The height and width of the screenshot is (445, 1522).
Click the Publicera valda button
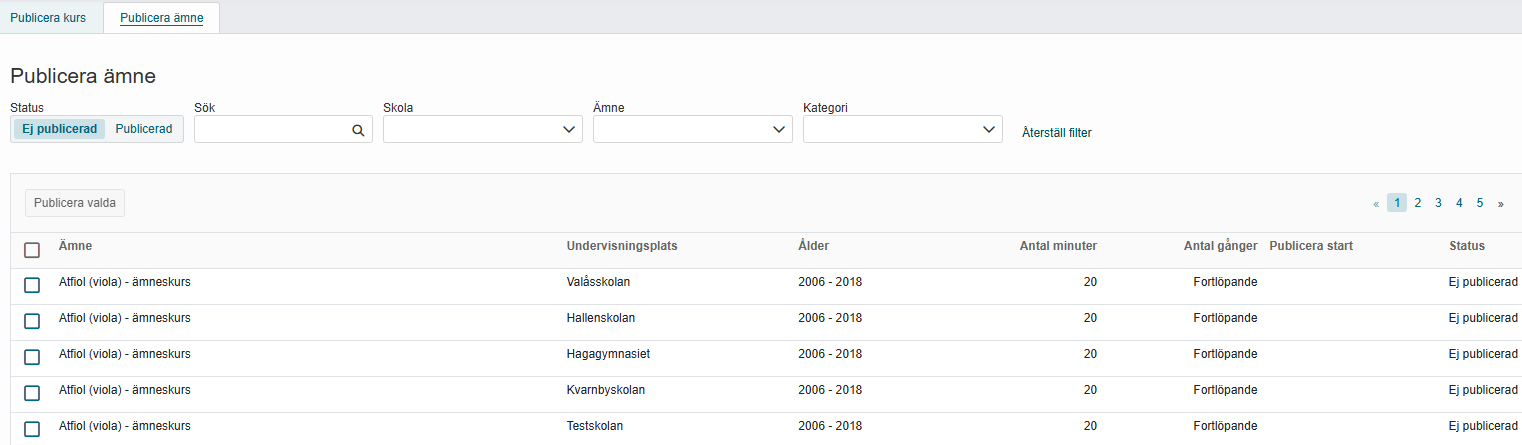75,203
